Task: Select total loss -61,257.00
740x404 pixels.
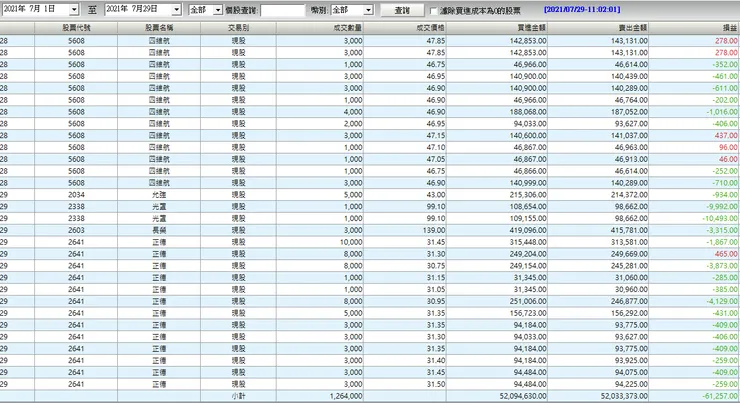Action: [720, 396]
